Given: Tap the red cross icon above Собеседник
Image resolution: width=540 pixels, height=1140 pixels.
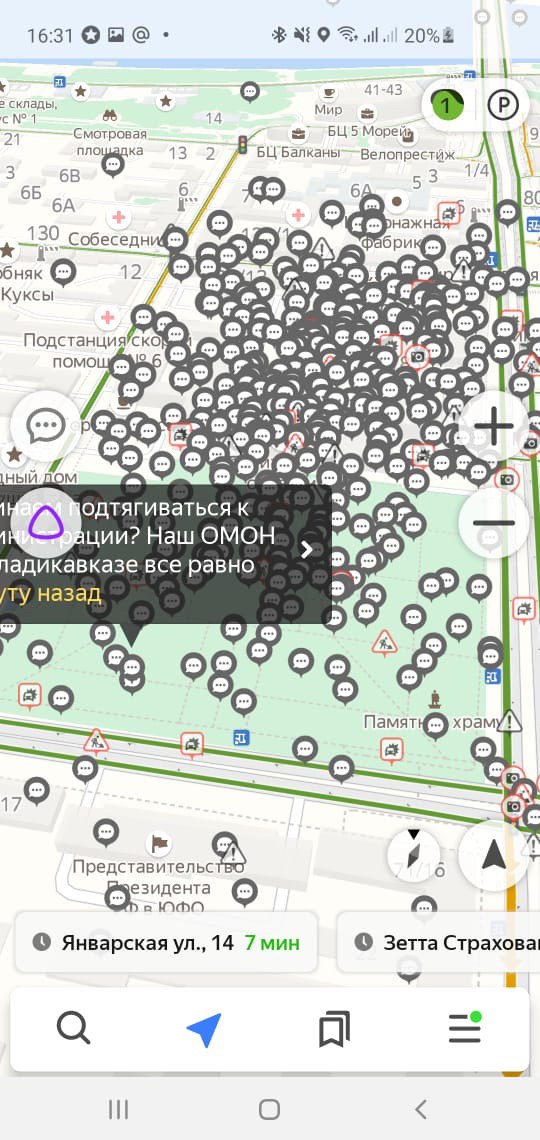Looking at the screenshot, I should pyautogui.click(x=118, y=217).
